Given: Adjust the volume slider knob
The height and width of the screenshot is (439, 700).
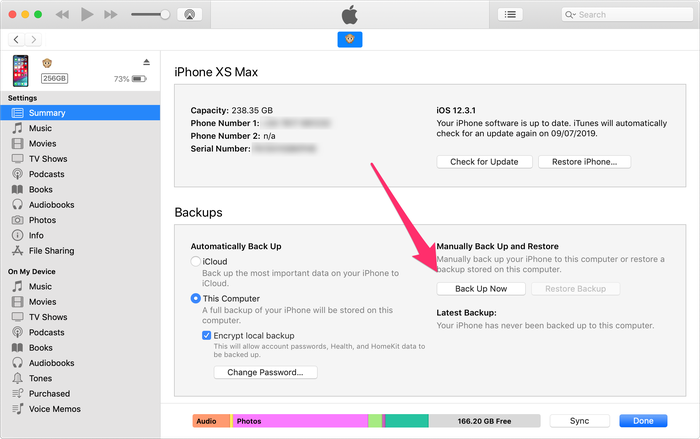Looking at the screenshot, I should coord(165,15).
